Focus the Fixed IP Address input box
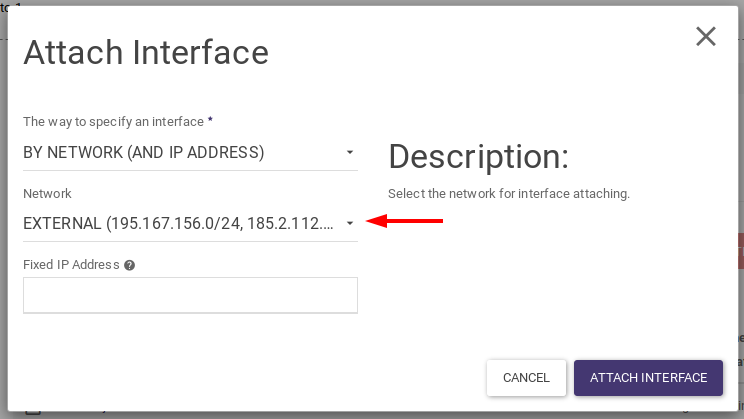744x419 pixels. (x=190, y=295)
